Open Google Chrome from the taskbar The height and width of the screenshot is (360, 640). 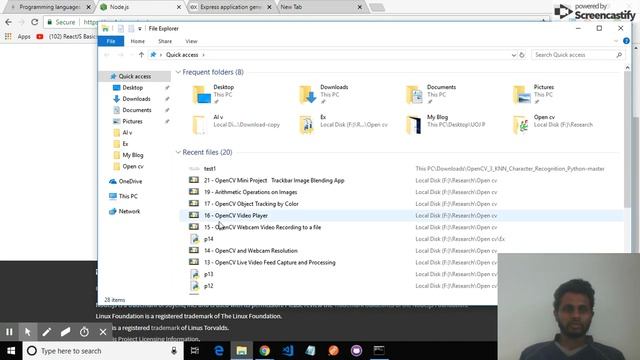pos(264,351)
